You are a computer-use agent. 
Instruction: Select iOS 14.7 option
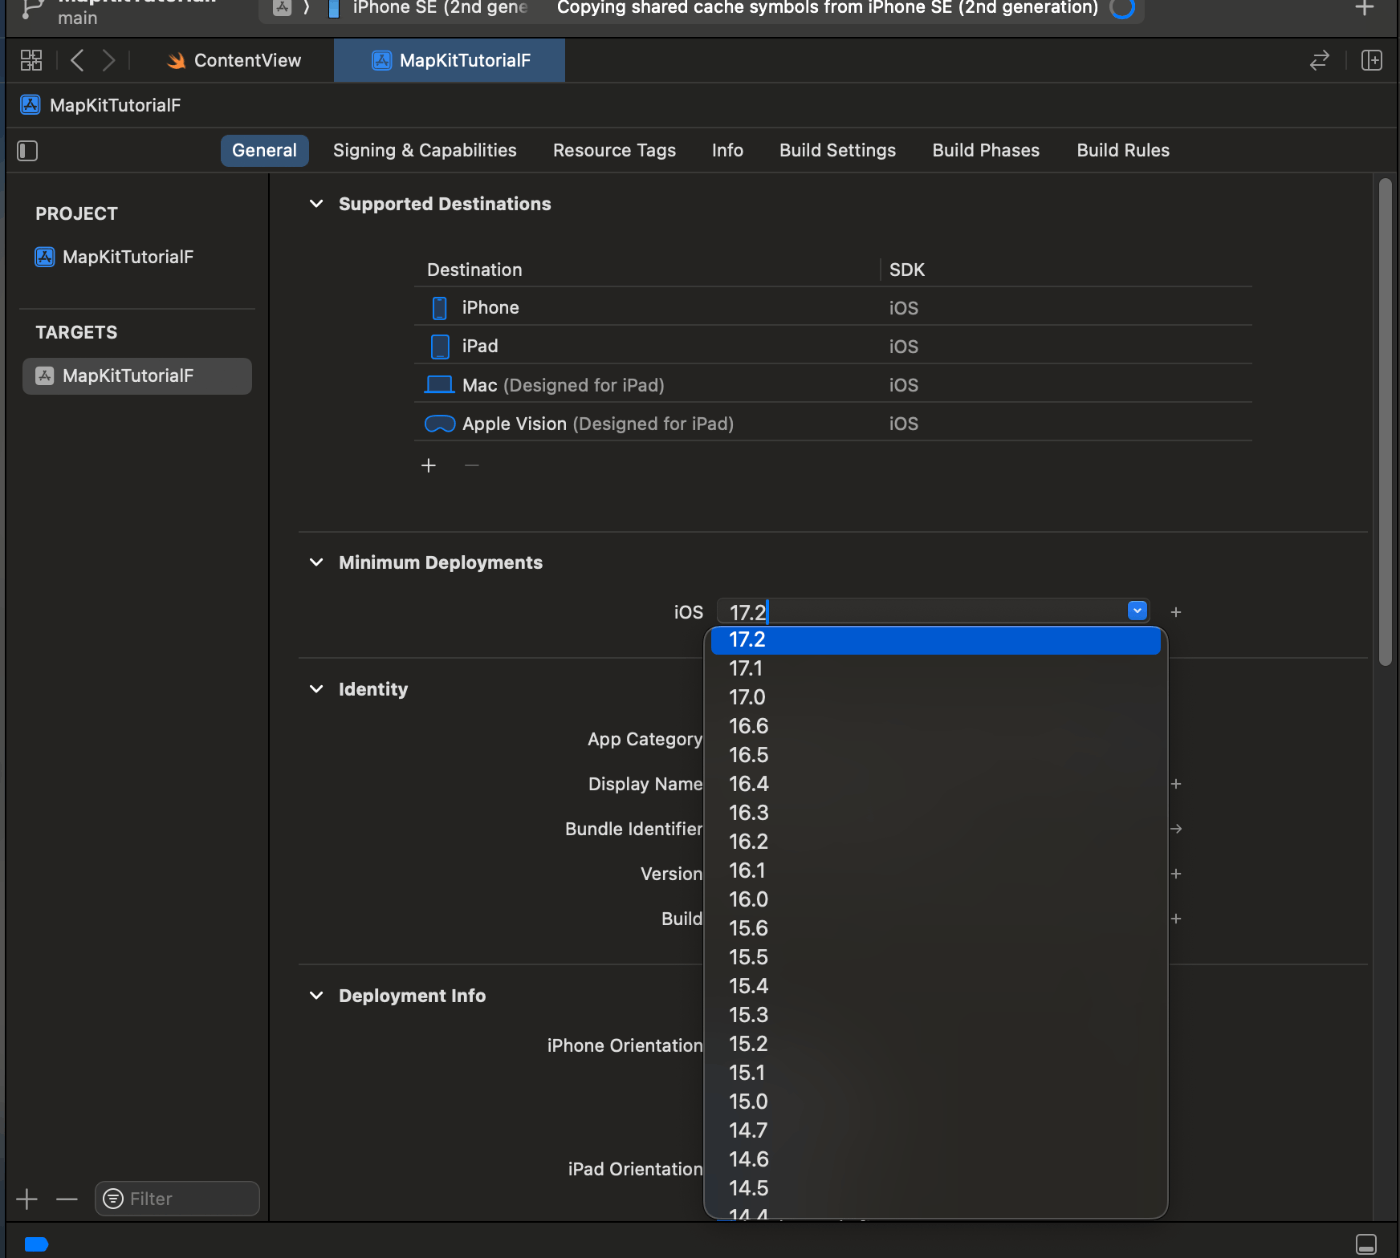point(936,1131)
